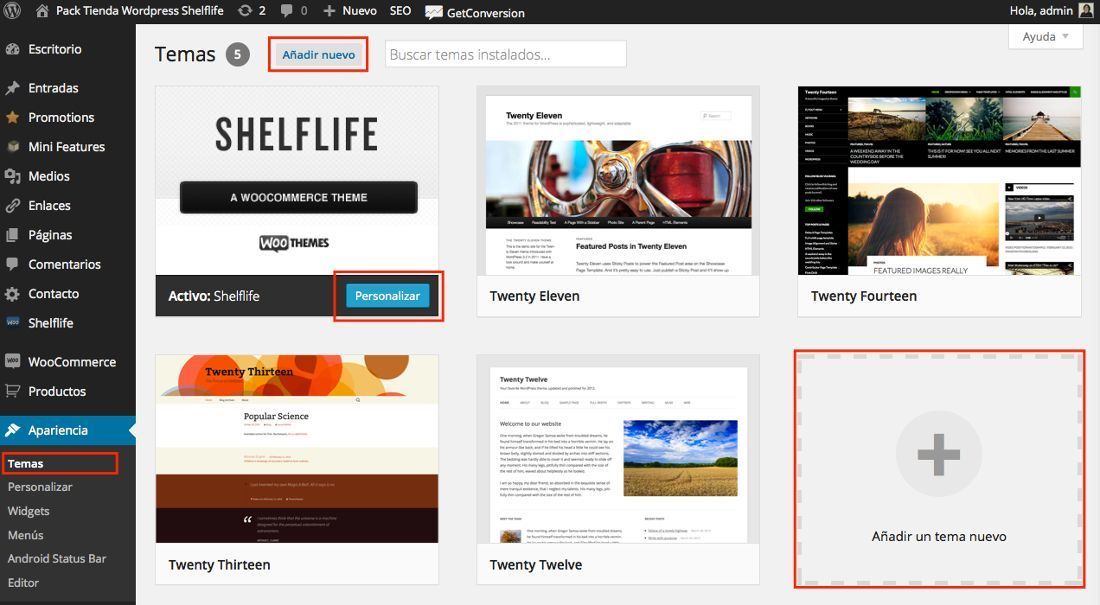Open Android Status Bar submenu item
Screen dimensions: 1100x605
pyautogui.click(x=57, y=559)
